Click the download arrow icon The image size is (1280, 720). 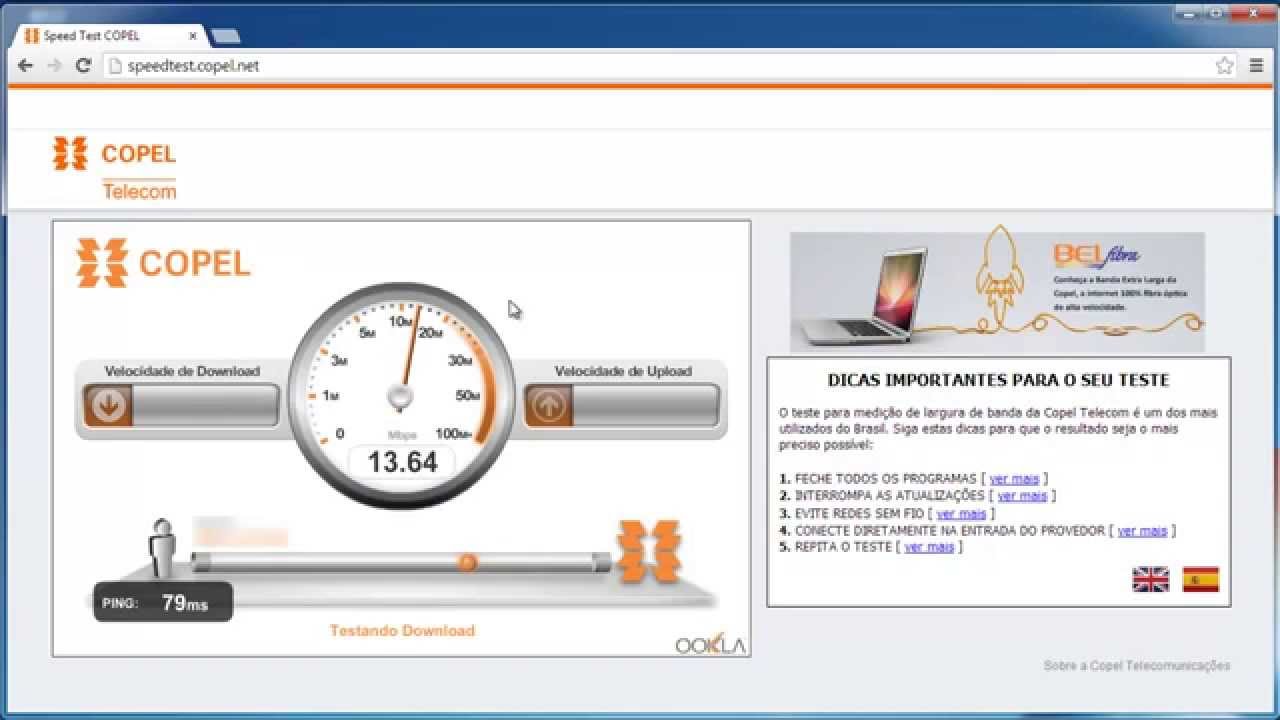[x=107, y=405]
